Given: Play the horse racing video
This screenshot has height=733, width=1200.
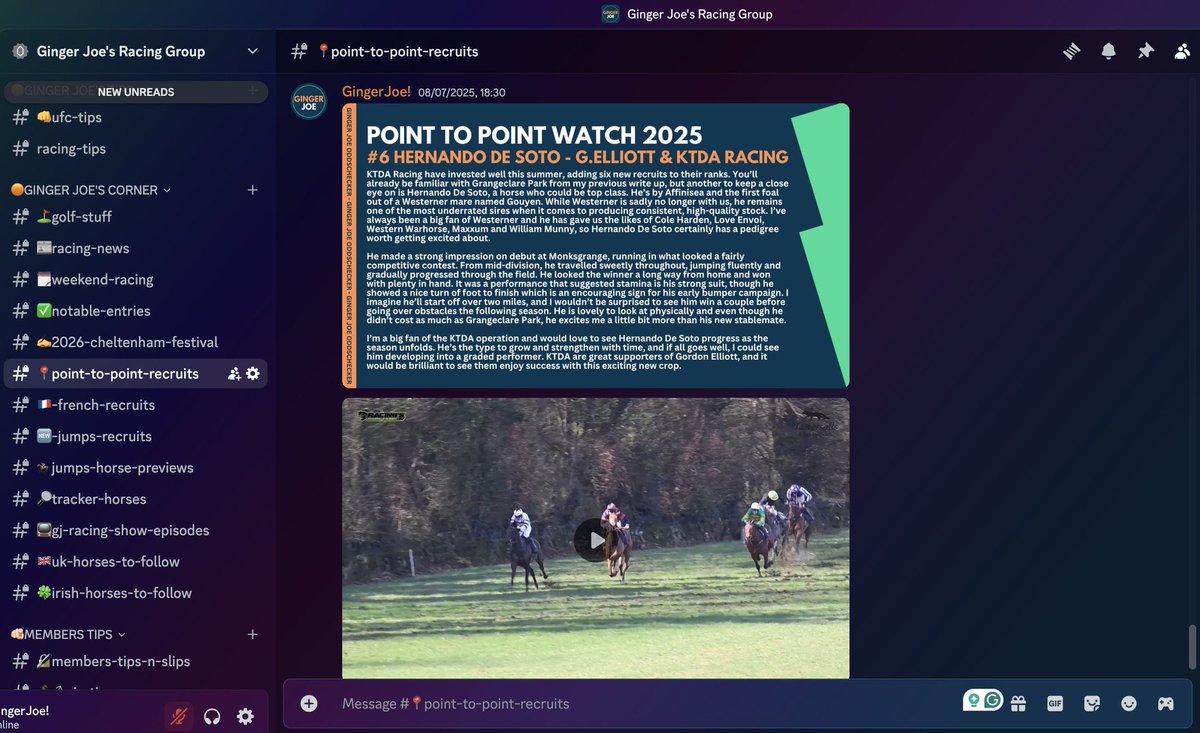Looking at the screenshot, I should pyautogui.click(x=595, y=540).
